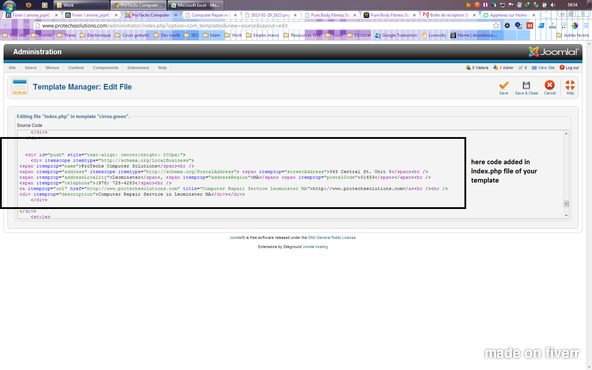Click the red square extension icon
The image size is (592, 370).
click(x=530, y=26)
